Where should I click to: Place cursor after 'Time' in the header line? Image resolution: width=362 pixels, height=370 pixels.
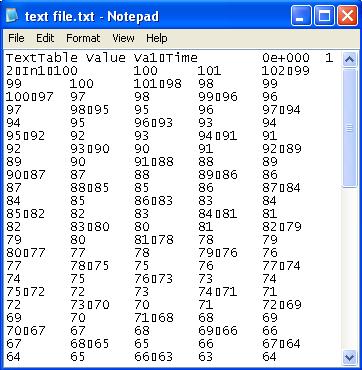tap(198, 58)
